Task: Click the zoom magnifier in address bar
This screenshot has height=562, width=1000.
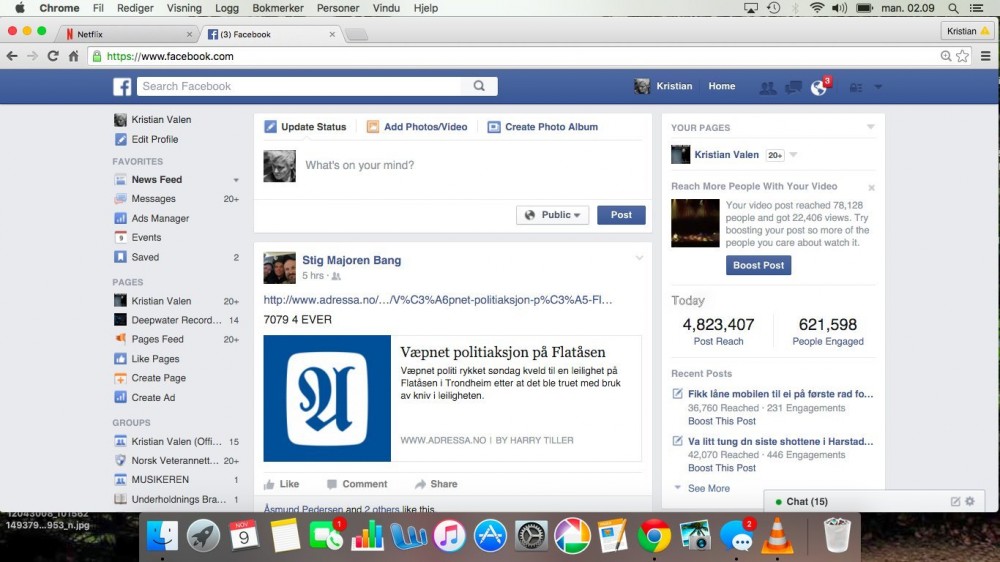Action: 946,56
